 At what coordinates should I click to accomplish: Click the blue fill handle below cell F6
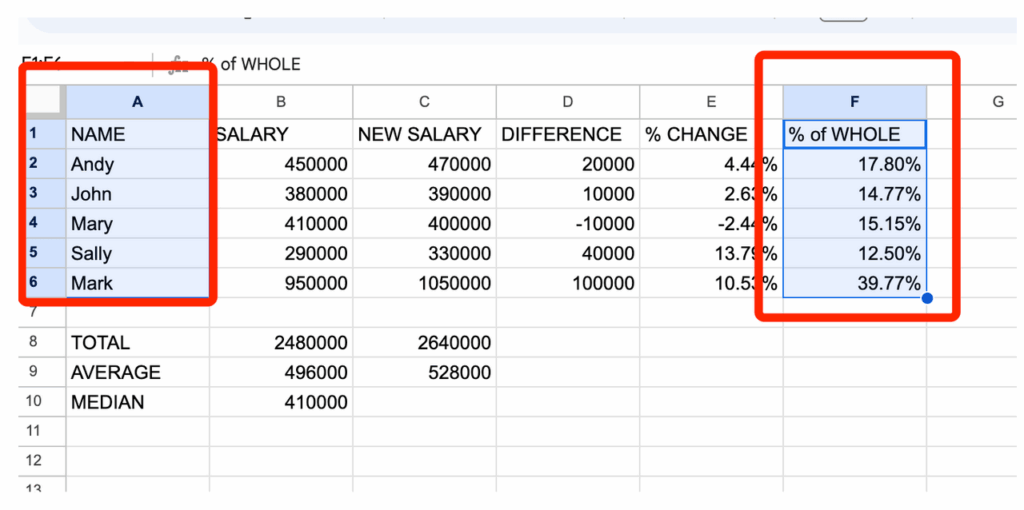click(x=927, y=298)
